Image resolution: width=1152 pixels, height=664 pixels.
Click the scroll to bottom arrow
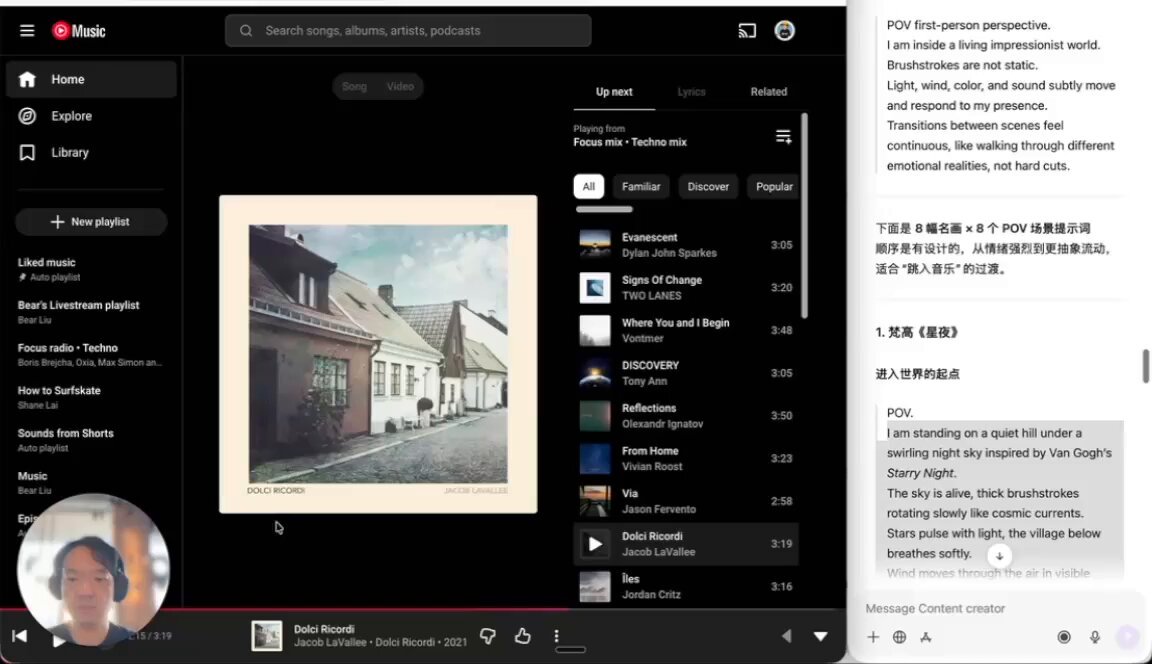point(999,556)
